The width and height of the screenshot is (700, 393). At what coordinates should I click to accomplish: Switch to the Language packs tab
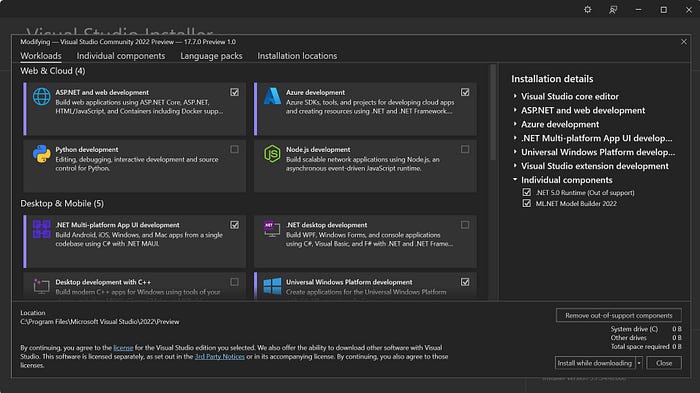coord(211,56)
